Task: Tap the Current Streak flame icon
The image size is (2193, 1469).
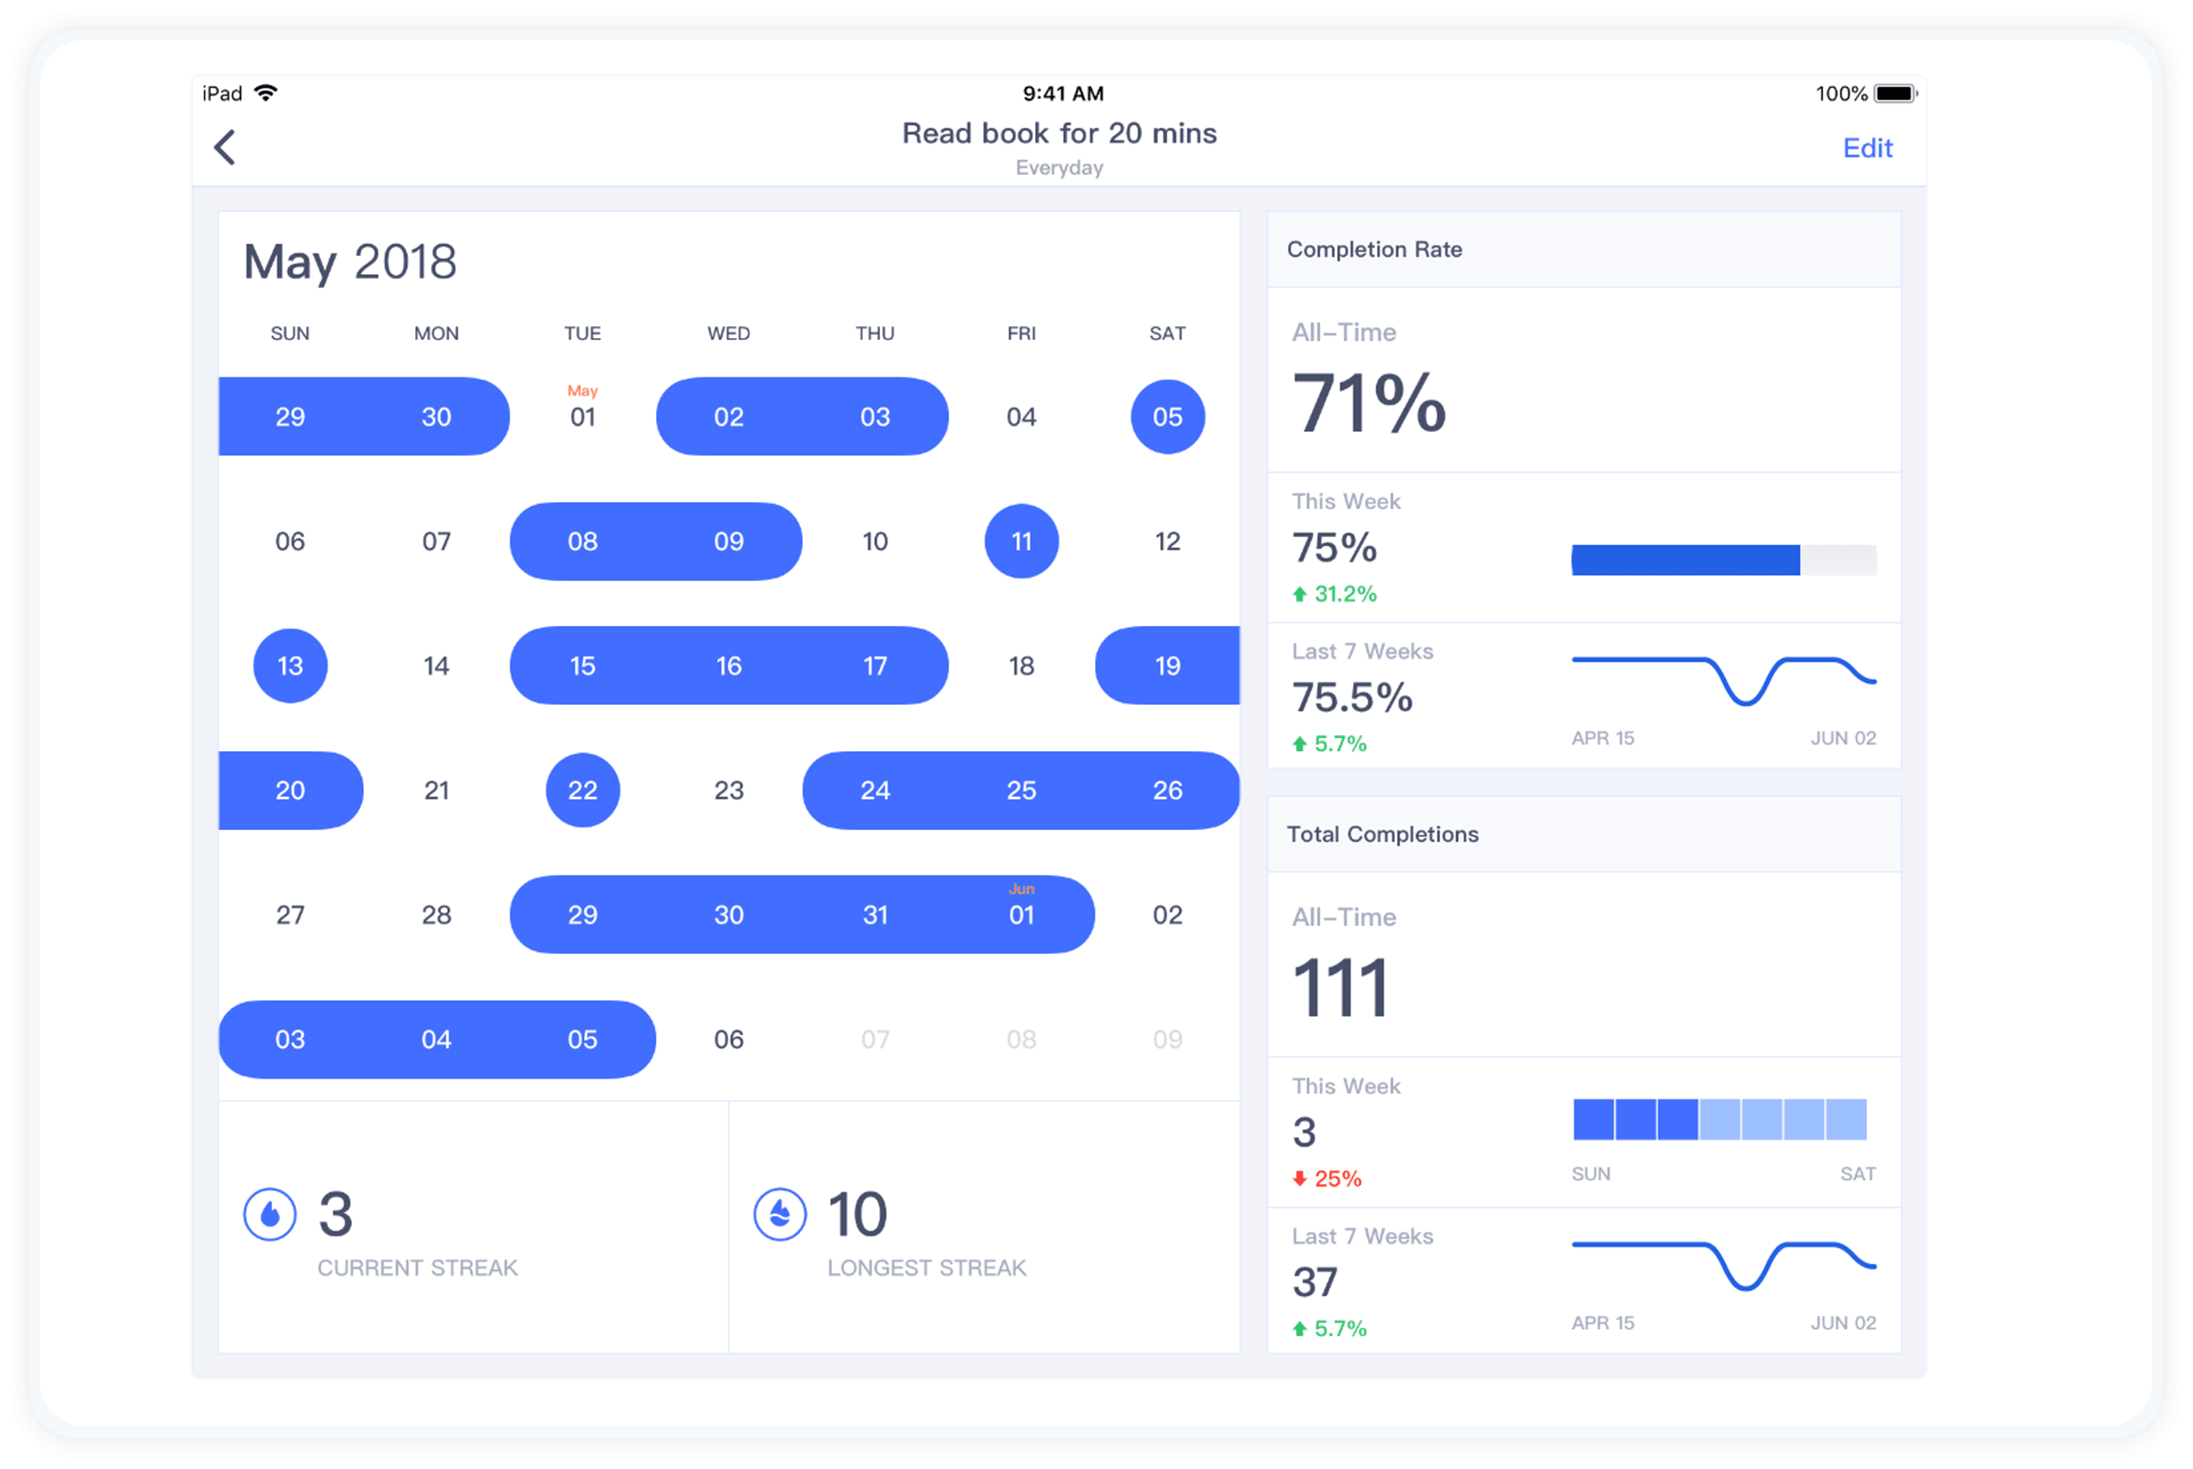Action: (x=270, y=1214)
